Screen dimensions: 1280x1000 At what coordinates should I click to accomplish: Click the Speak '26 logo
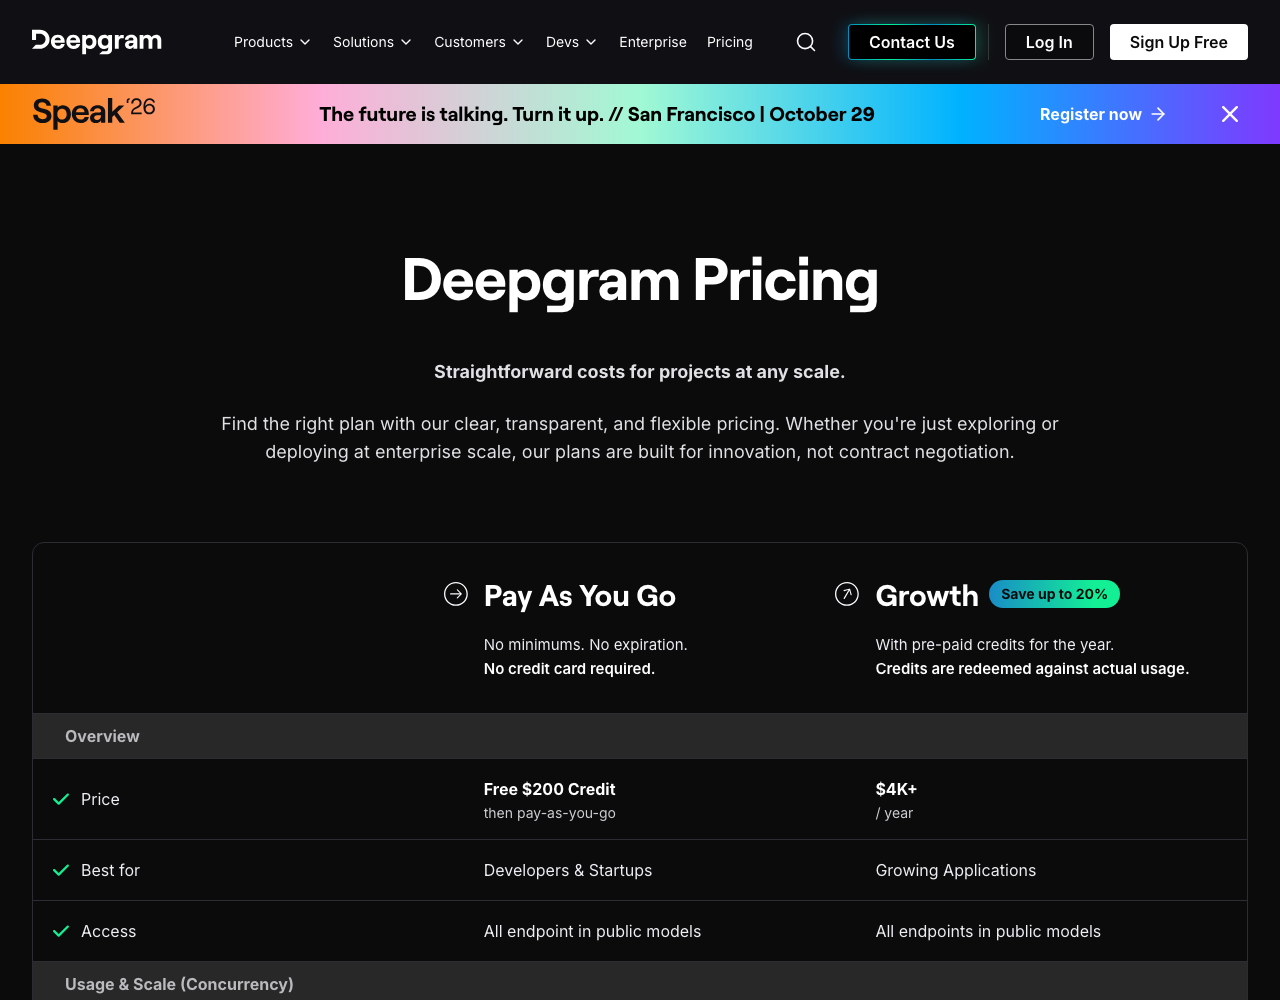click(x=94, y=113)
